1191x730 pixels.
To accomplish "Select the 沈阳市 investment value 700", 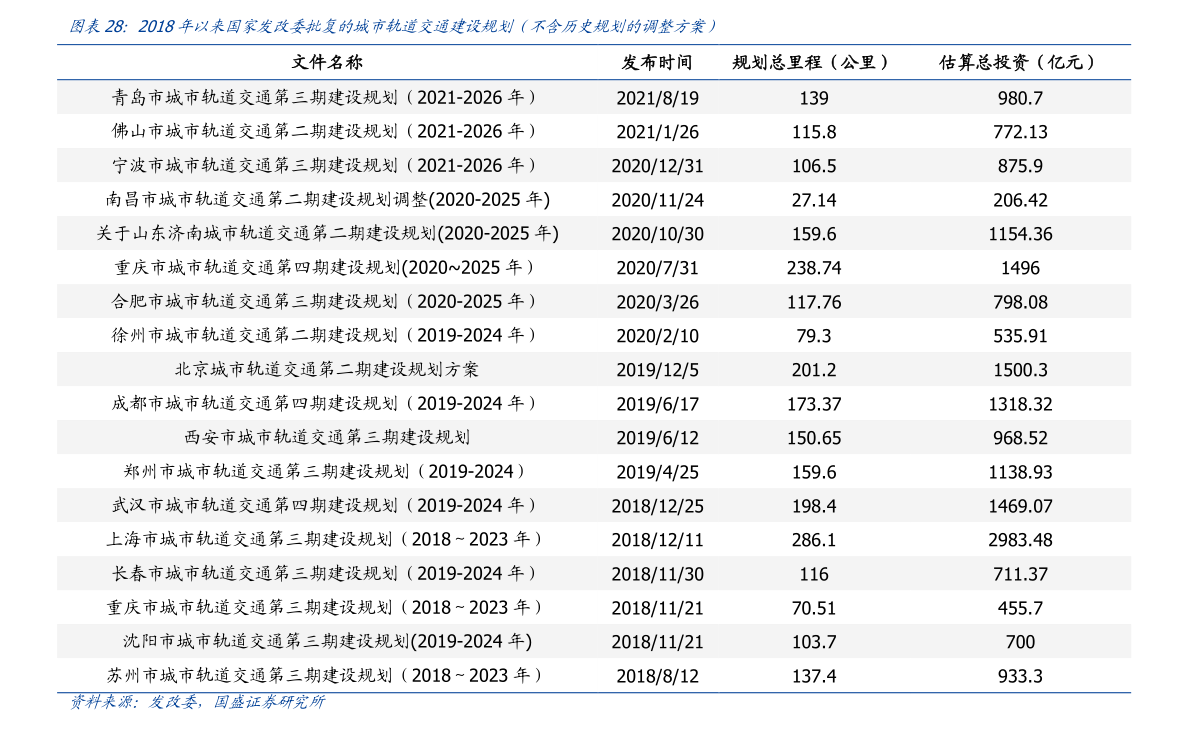I will pos(1020,642).
